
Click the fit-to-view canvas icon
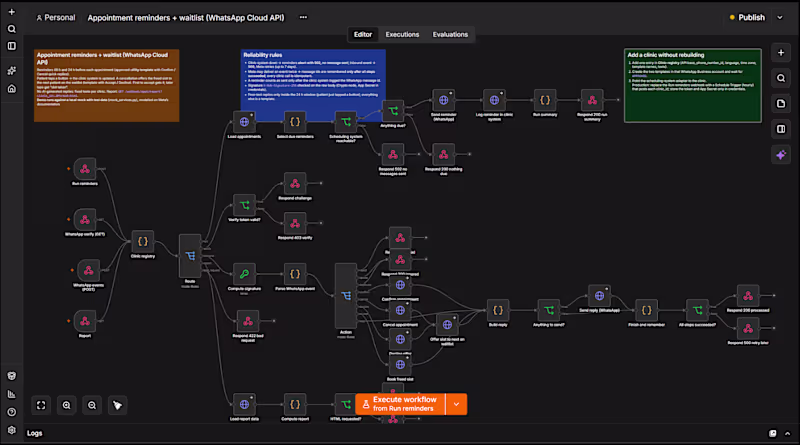pyautogui.click(x=41, y=405)
